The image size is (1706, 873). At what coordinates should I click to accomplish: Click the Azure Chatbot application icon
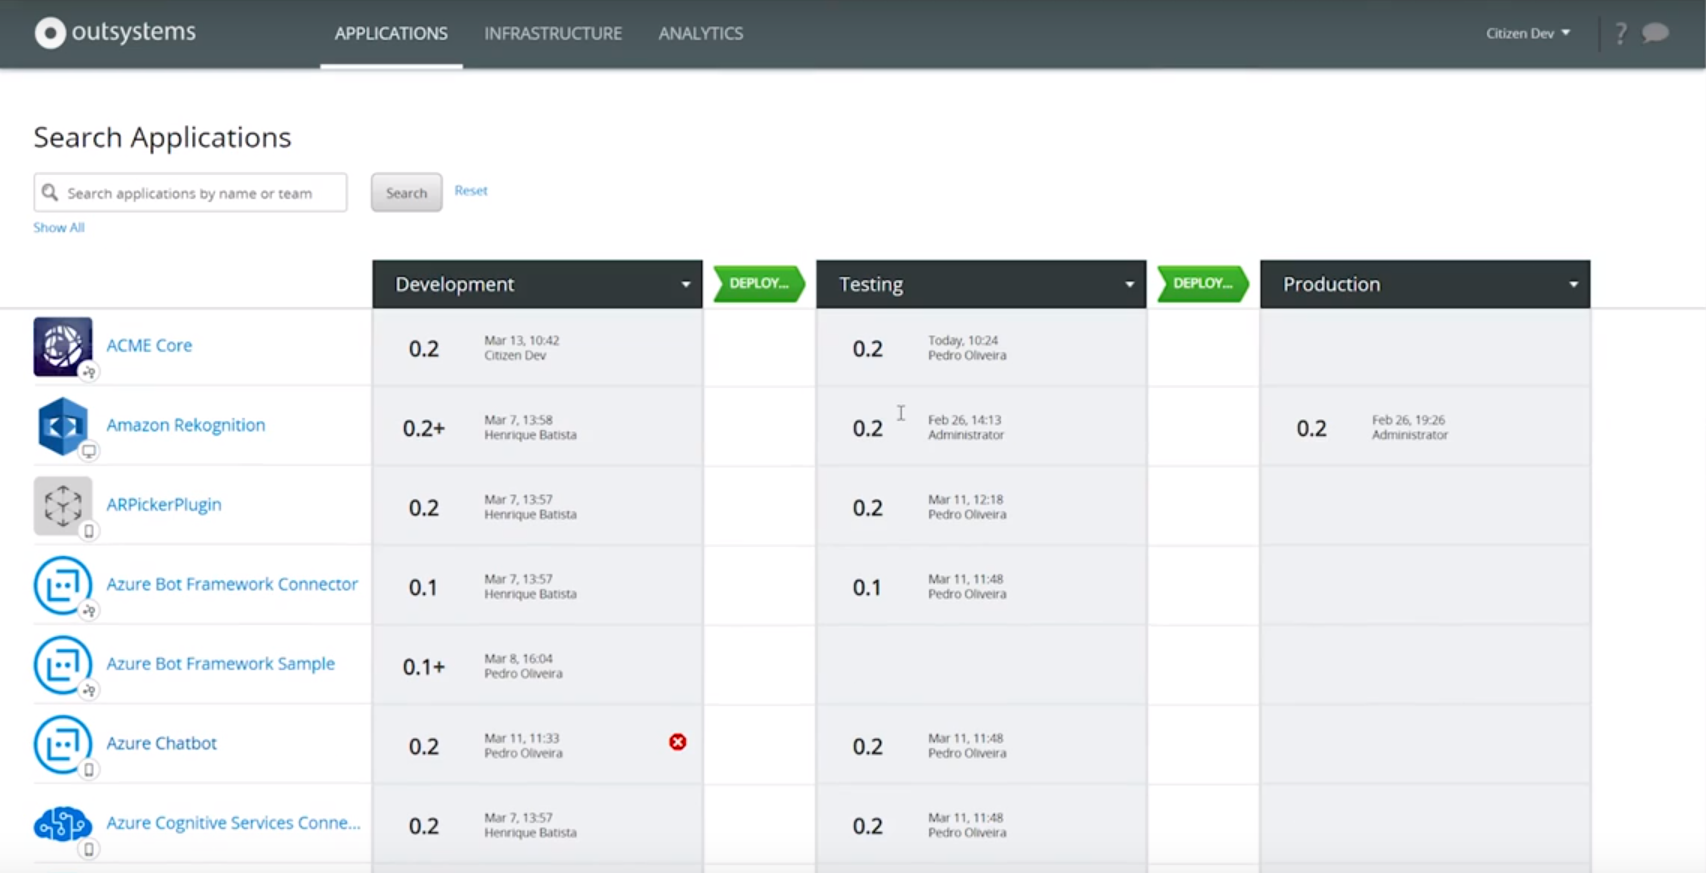(x=62, y=744)
